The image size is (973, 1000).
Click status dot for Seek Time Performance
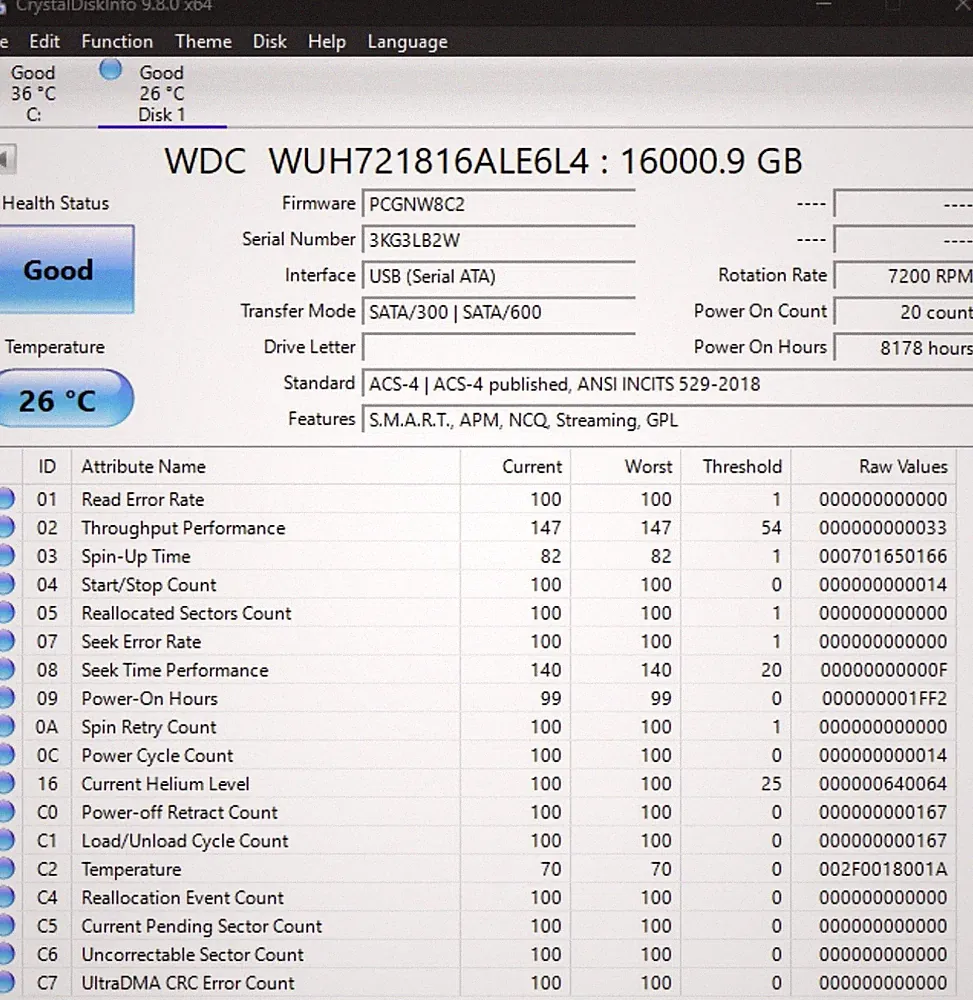tap(6, 670)
